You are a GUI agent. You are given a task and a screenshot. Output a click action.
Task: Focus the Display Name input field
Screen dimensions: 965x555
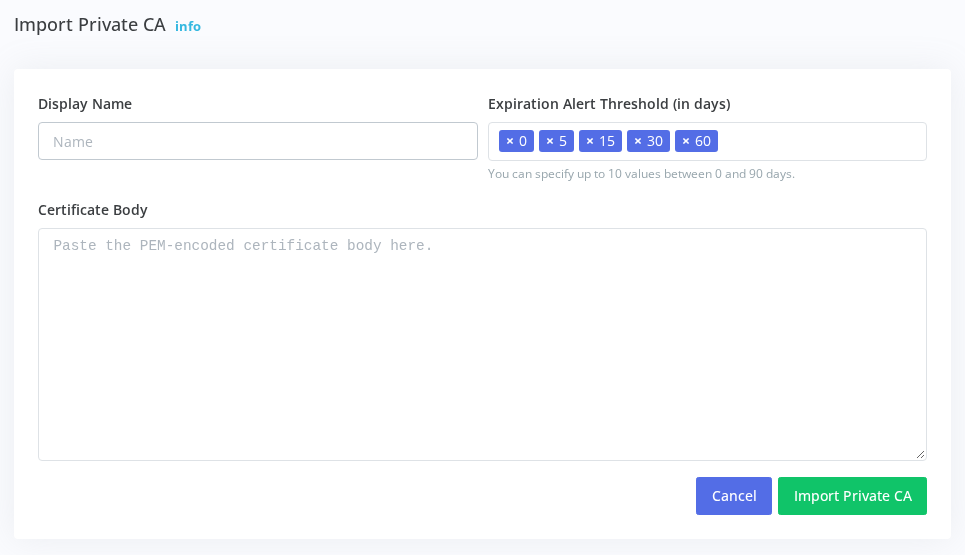258,142
